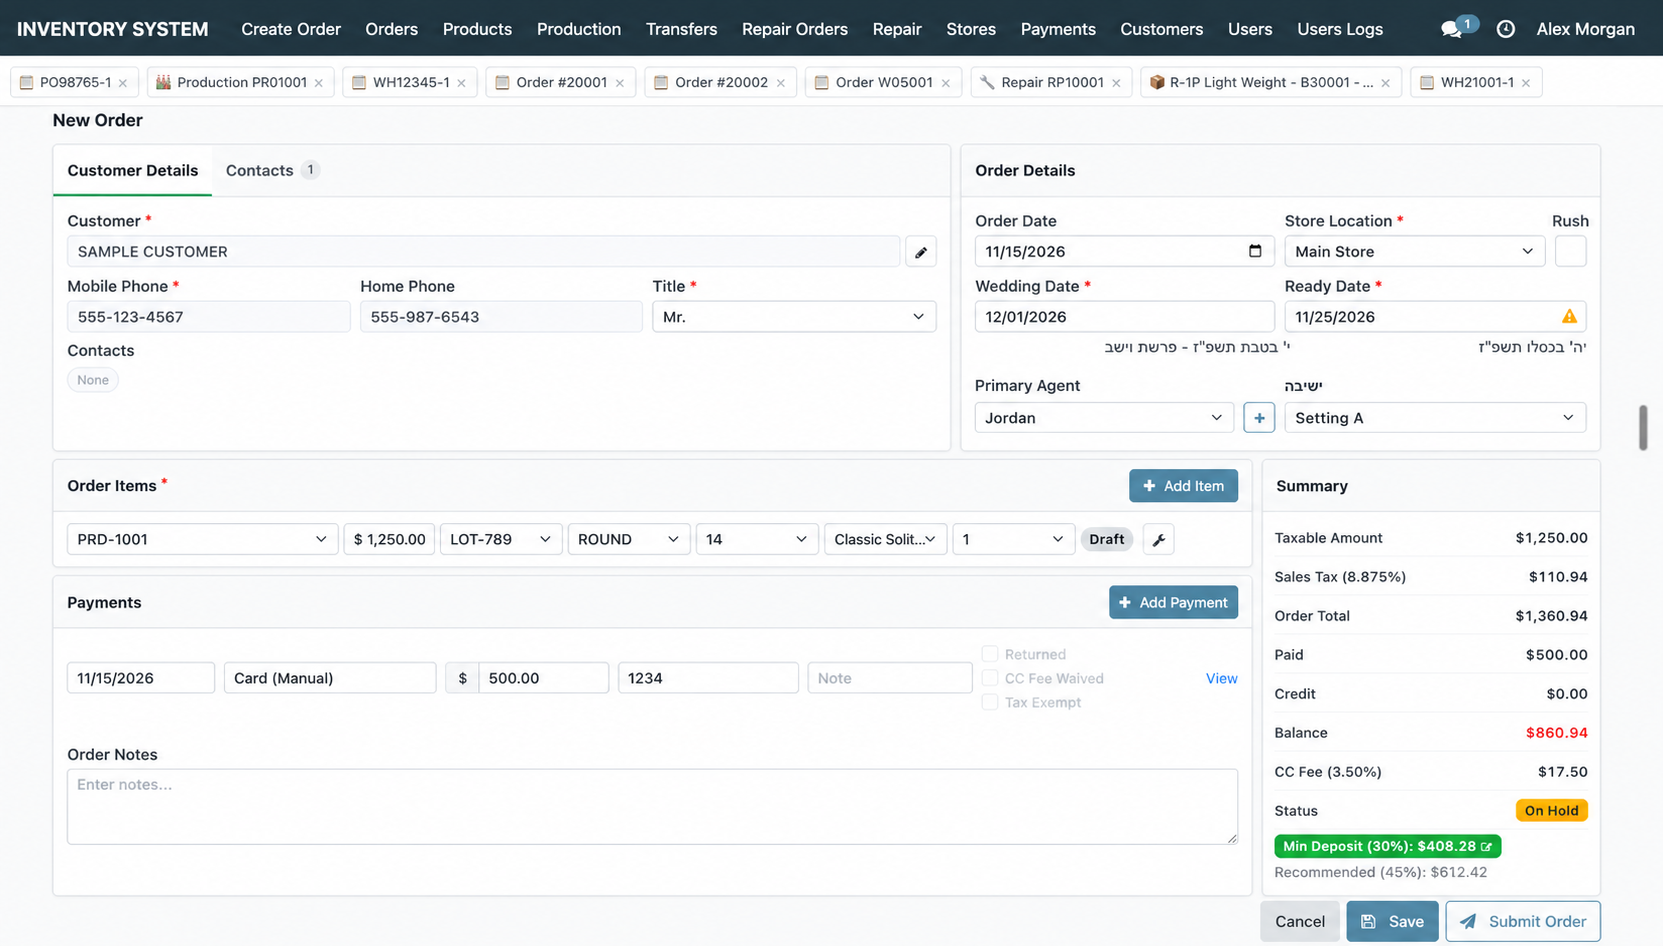Click the Cancel button

[x=1300, y=922]
